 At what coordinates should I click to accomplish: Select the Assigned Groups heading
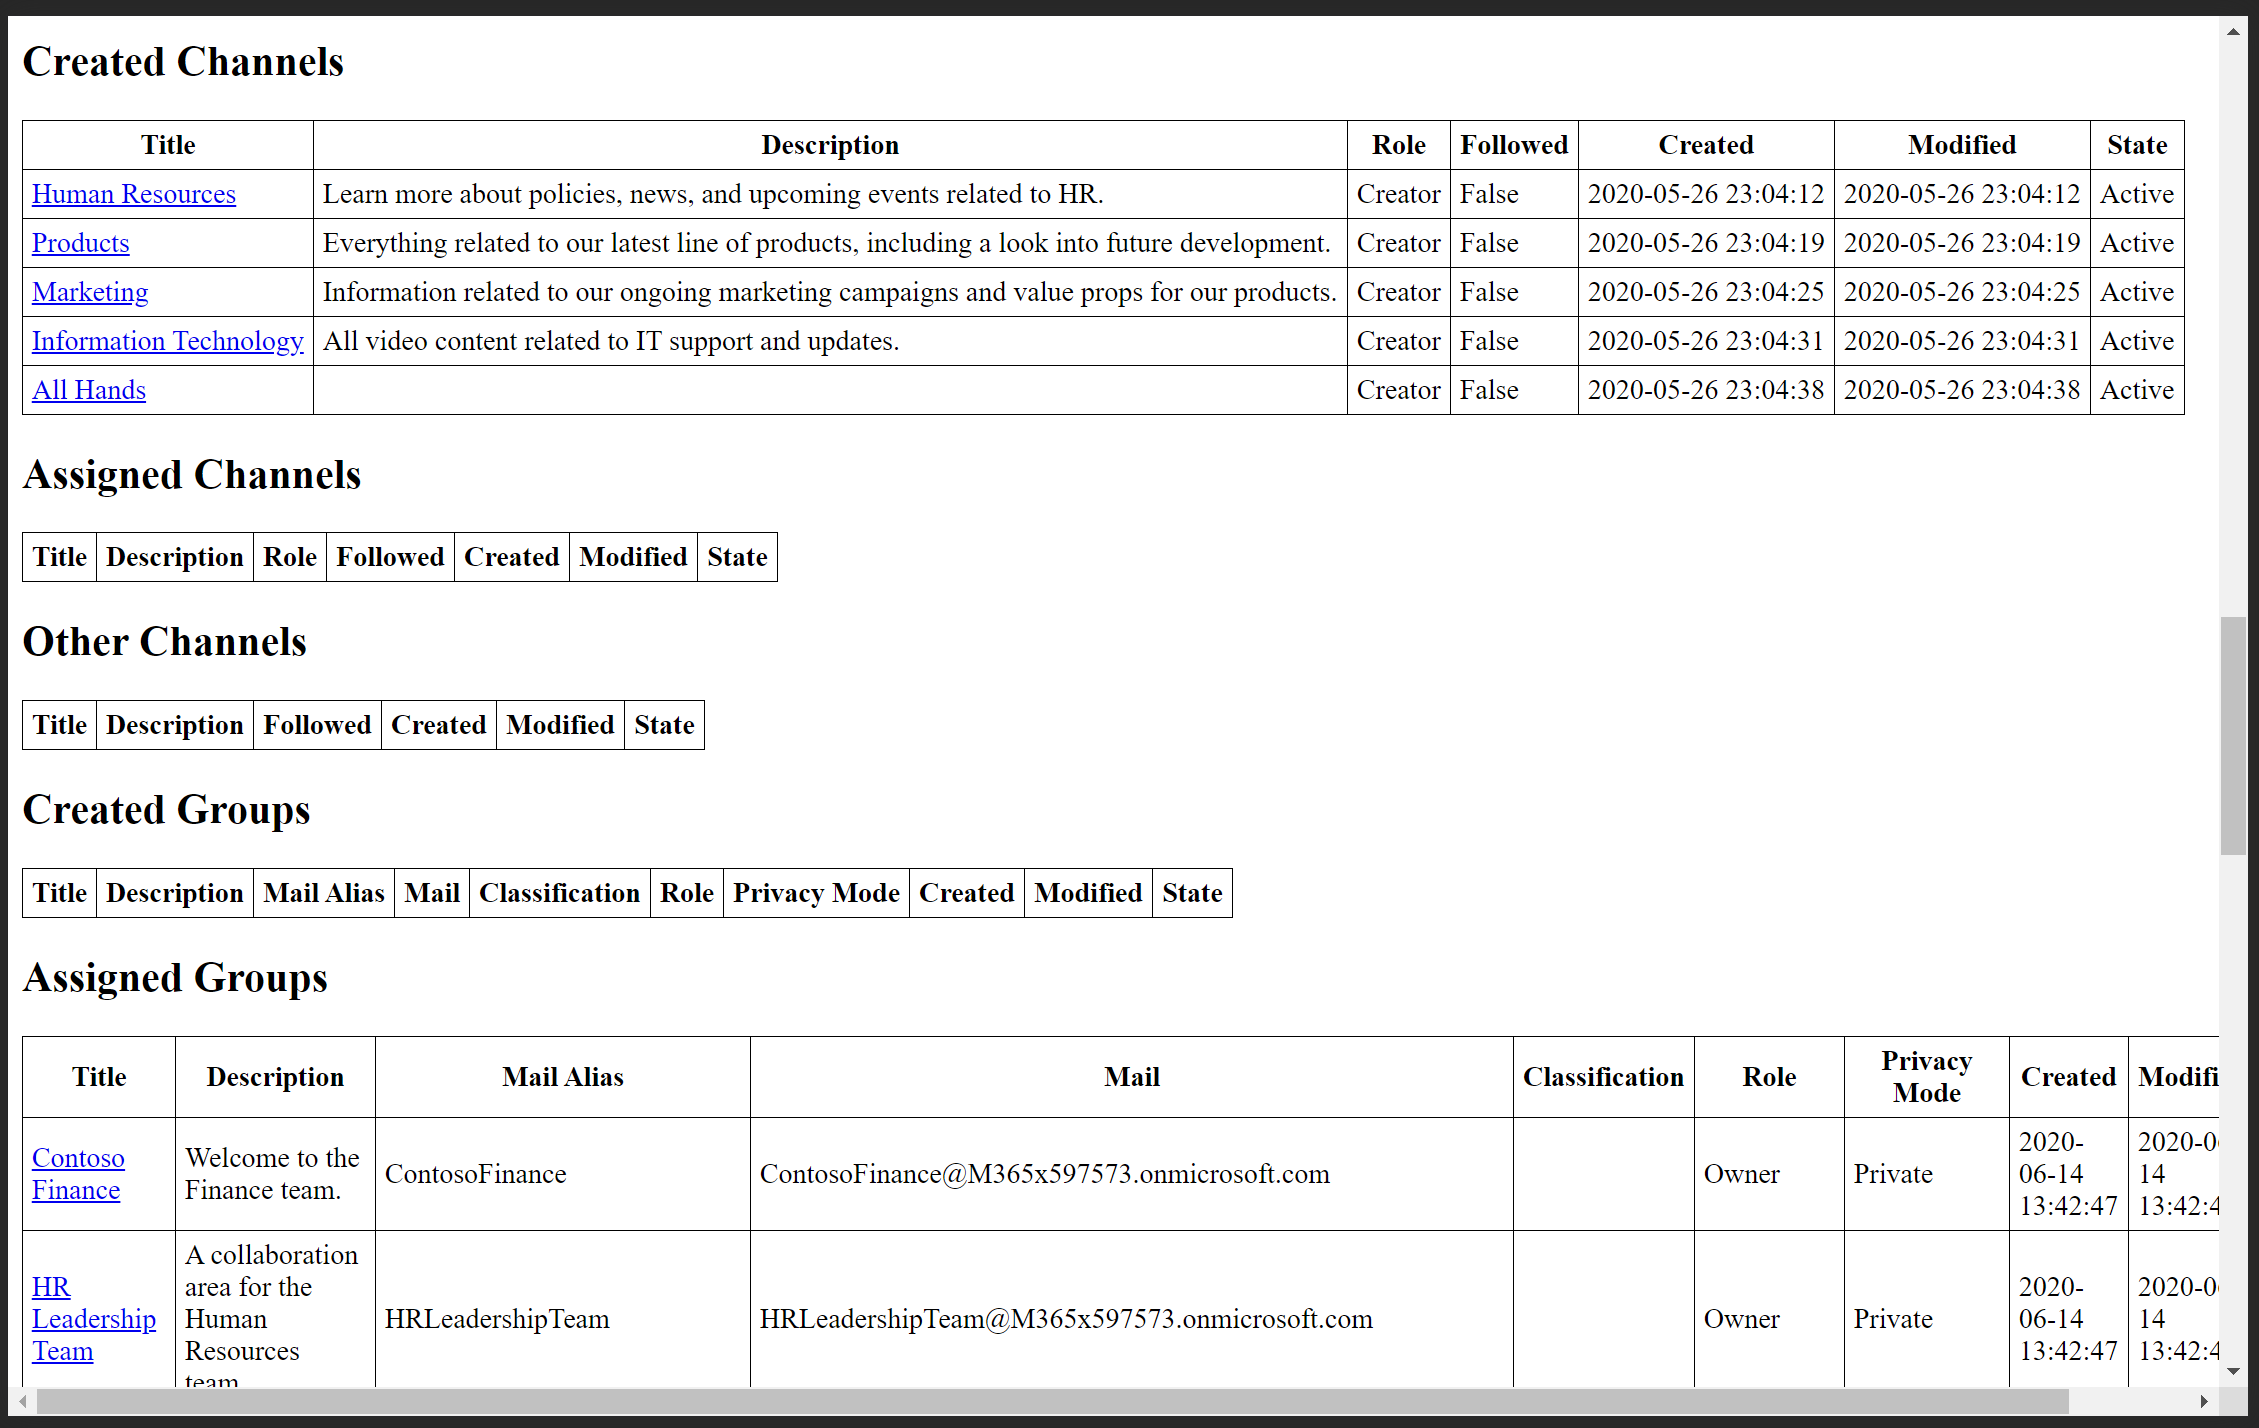point(175,978)
